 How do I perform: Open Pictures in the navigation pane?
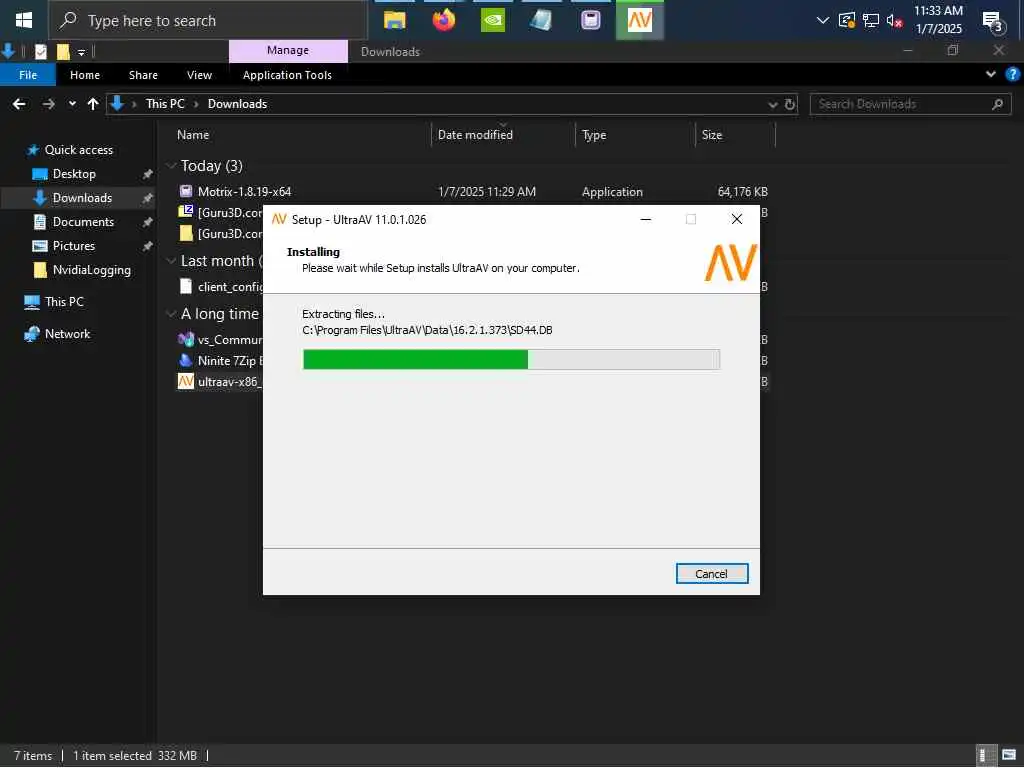tap(73, 246)
